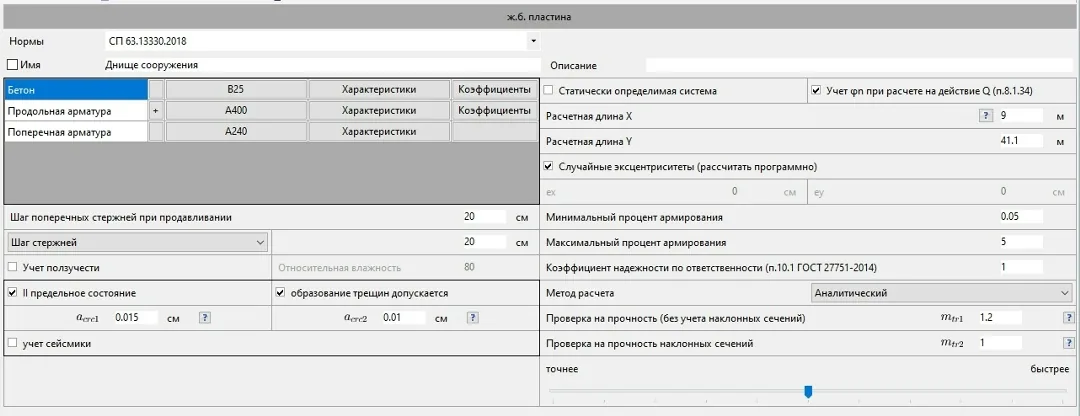Open Метод расчета dropdown Аналитический

pos(942,293)
